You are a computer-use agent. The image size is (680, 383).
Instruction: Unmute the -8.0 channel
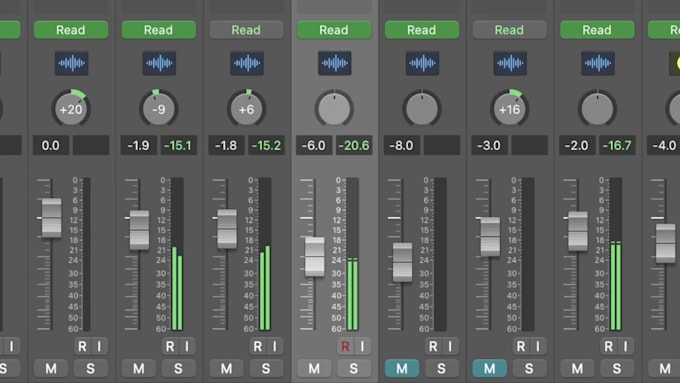coord(402,368)
